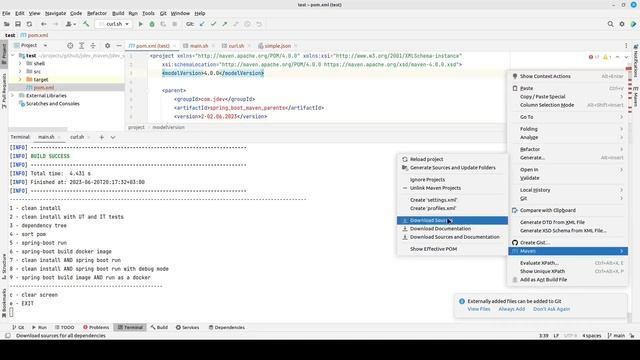Switch to the simple.json editor tab

tap(278, 46)
